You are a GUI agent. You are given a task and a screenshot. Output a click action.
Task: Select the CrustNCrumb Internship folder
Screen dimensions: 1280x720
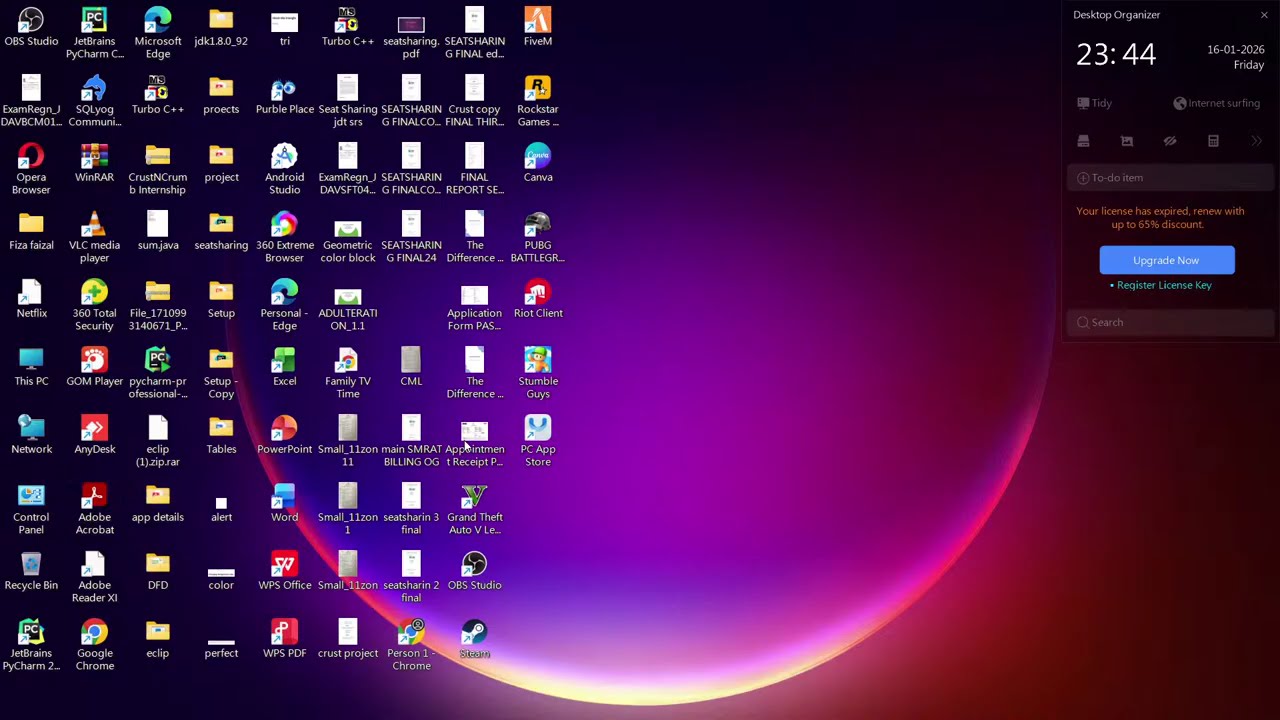[x=158, y=169]
